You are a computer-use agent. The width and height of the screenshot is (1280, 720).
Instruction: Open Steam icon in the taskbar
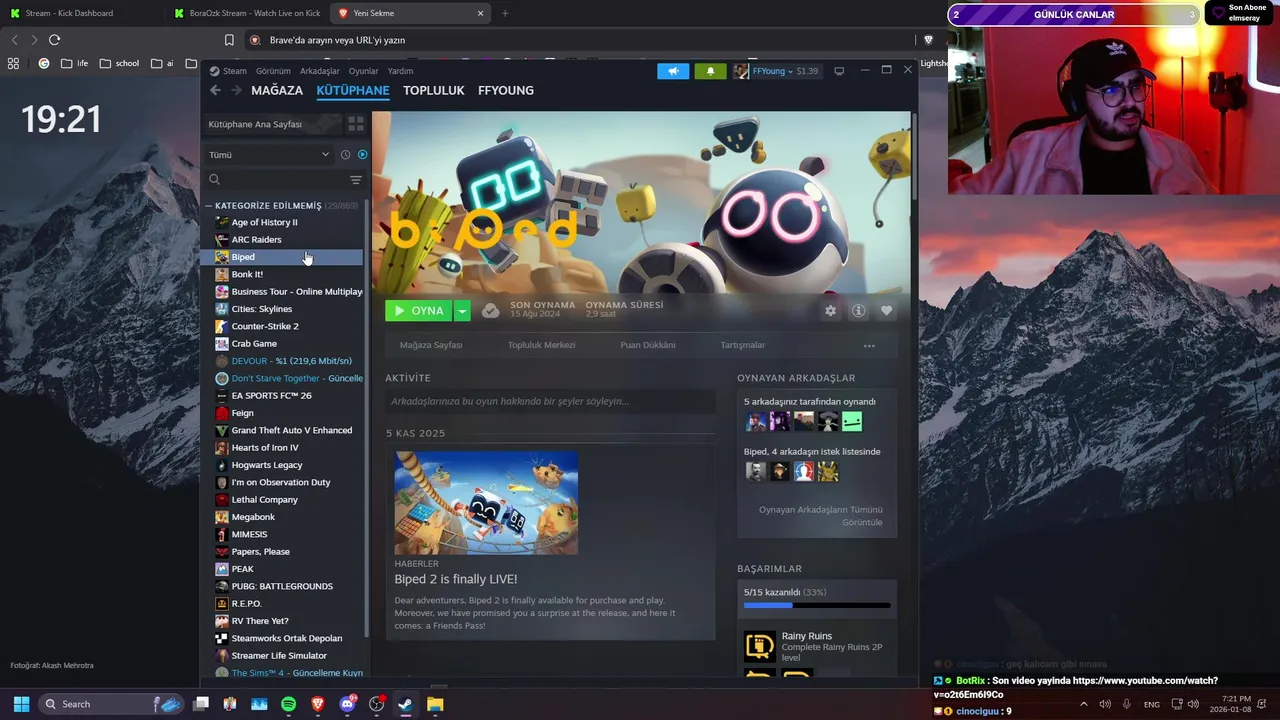[x=405, y=704]
